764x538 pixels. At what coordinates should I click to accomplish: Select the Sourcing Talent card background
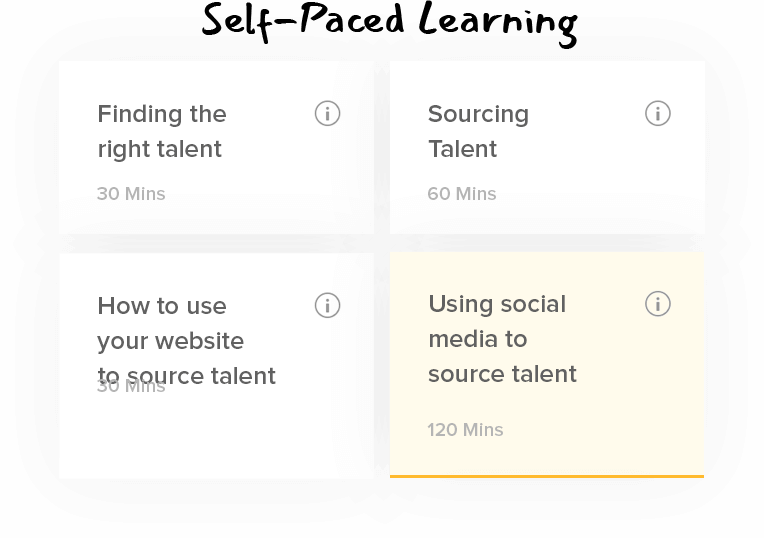click(547, 147)
